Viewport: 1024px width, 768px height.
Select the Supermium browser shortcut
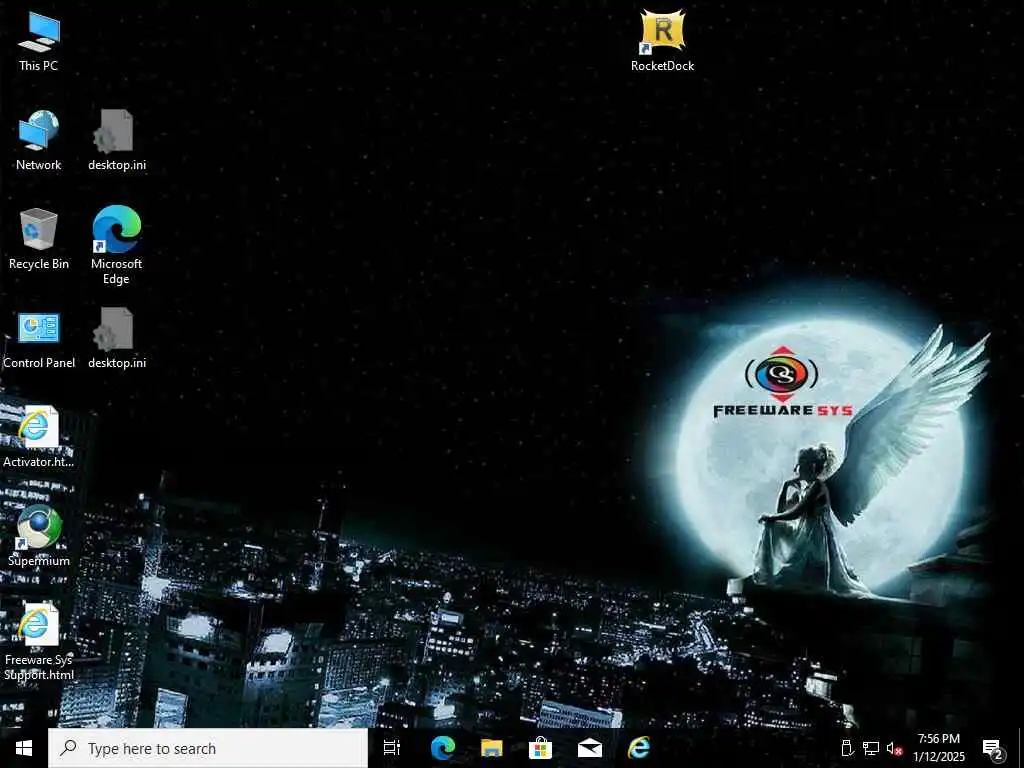point(39,536)
